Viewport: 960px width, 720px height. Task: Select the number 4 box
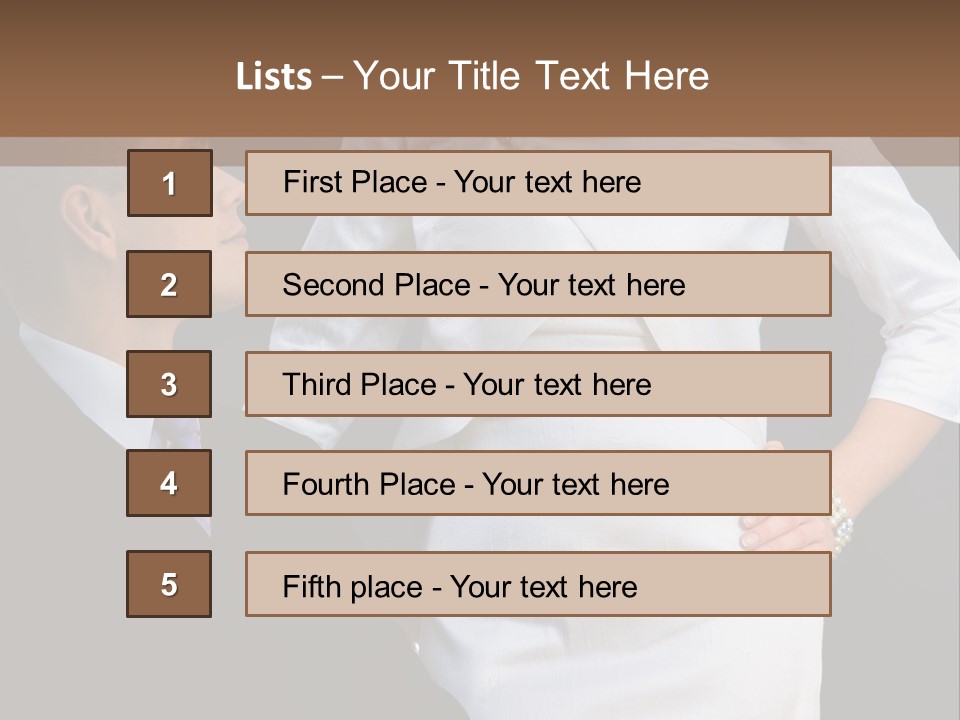(169, 483)
